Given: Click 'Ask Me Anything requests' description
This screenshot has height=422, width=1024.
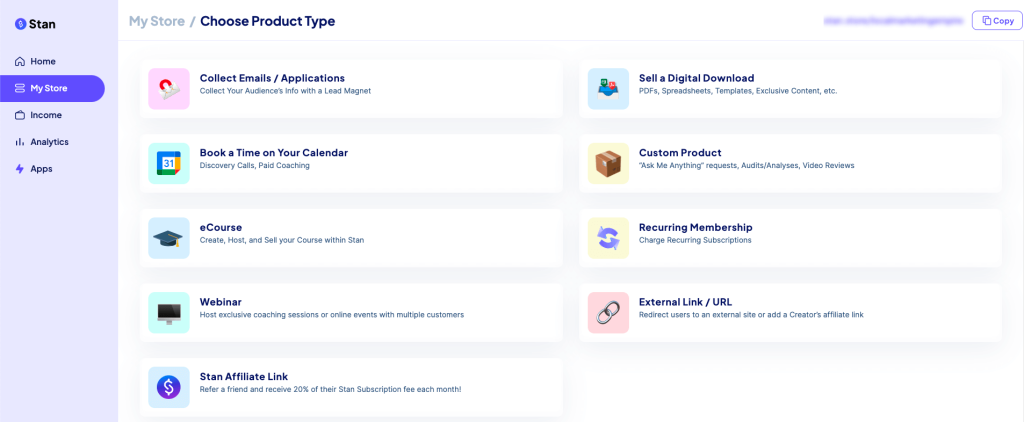Looking at the screenshot, I should (x=746, y=165).
